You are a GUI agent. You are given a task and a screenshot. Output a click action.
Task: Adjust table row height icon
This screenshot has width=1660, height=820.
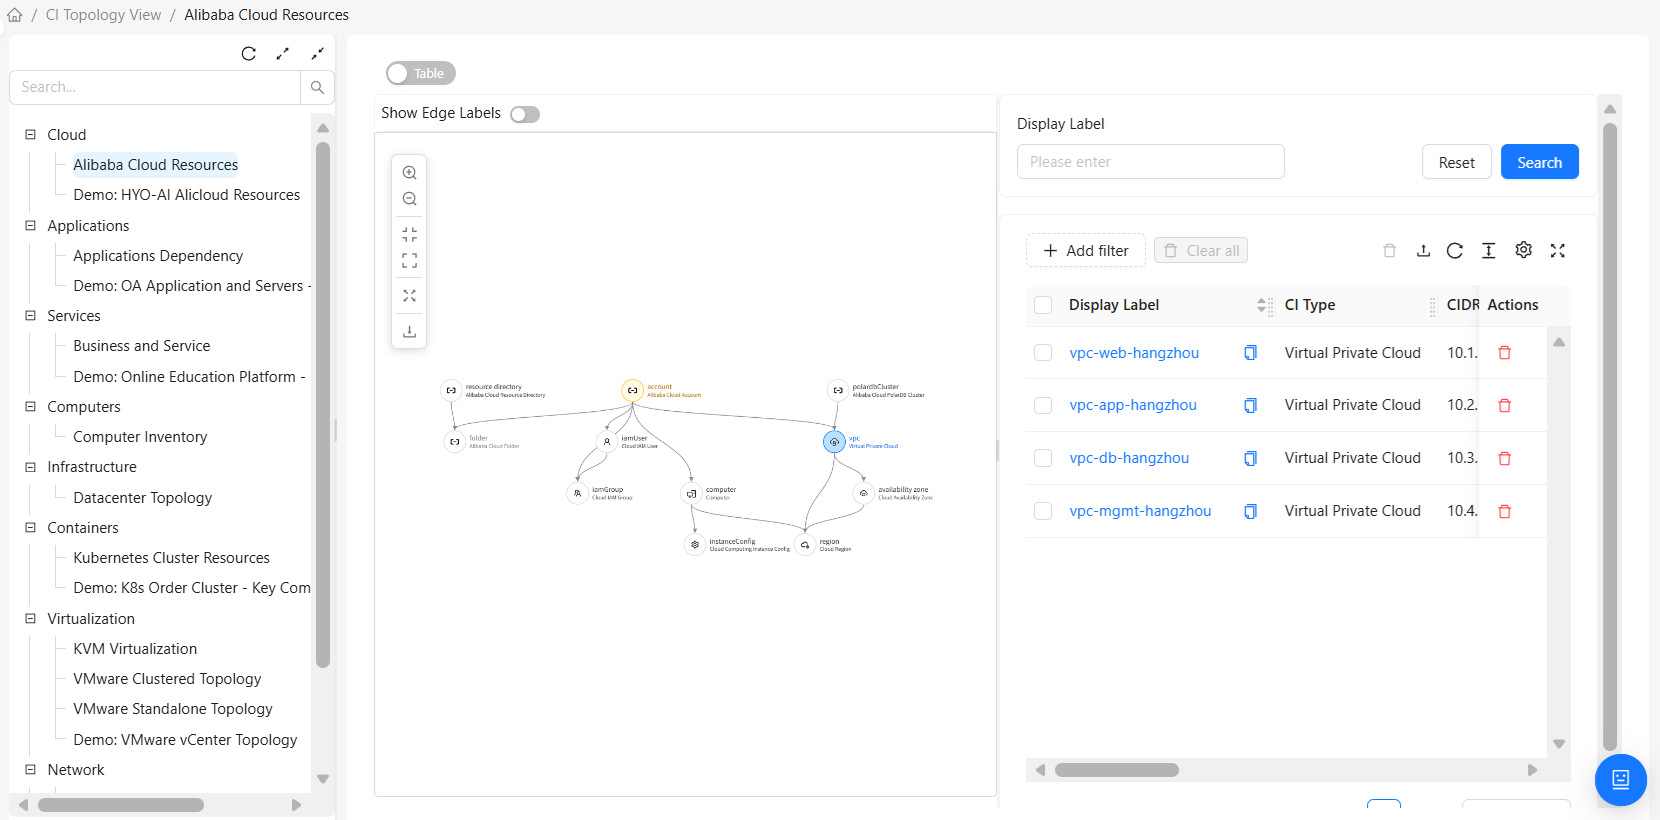(1489, 251)
